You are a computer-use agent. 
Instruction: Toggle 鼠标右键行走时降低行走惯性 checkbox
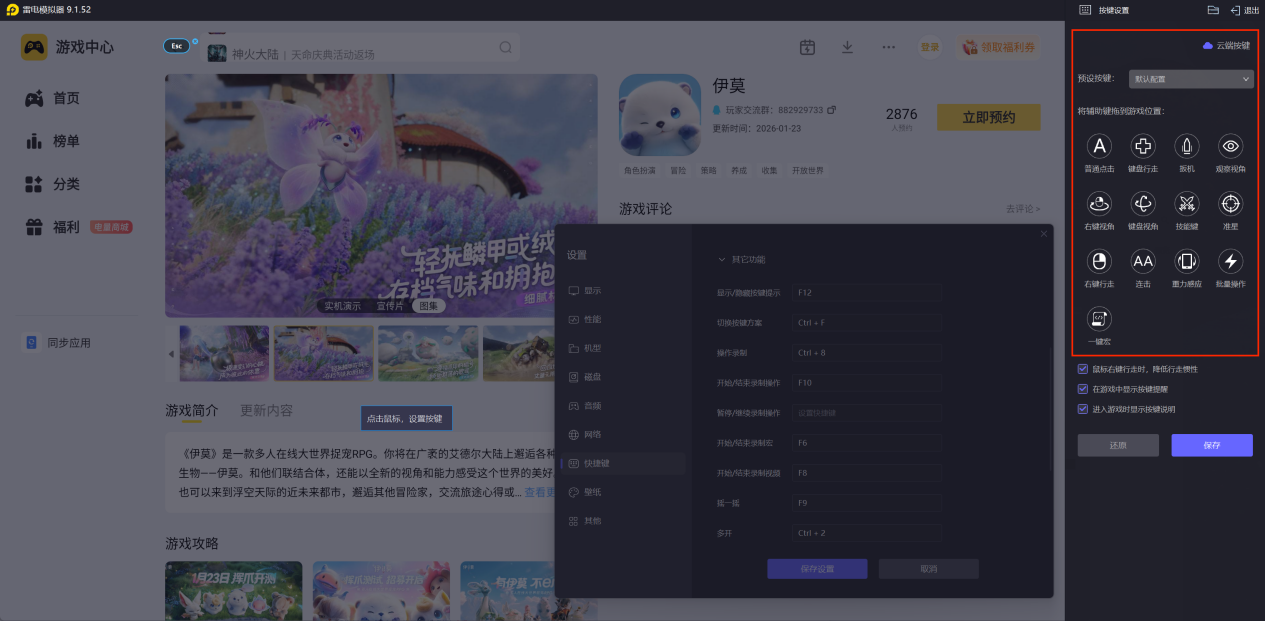click(x=1083, y=369)
